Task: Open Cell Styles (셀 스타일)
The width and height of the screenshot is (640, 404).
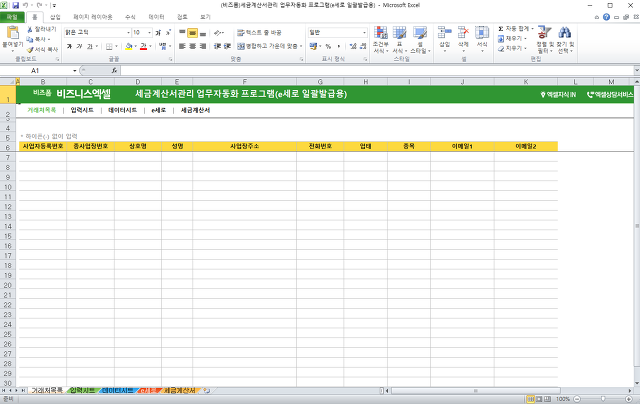Action: 420,40
